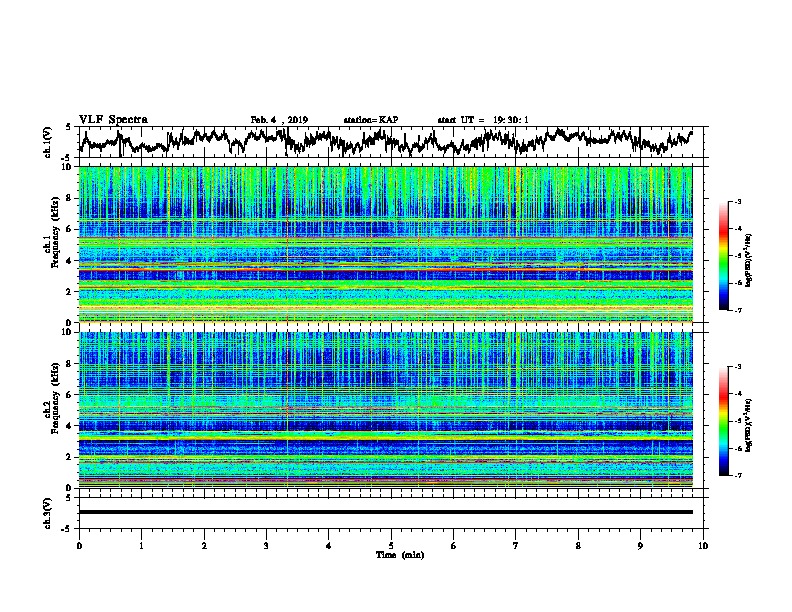Click the ch.2 color scale bar

[723, 421]
